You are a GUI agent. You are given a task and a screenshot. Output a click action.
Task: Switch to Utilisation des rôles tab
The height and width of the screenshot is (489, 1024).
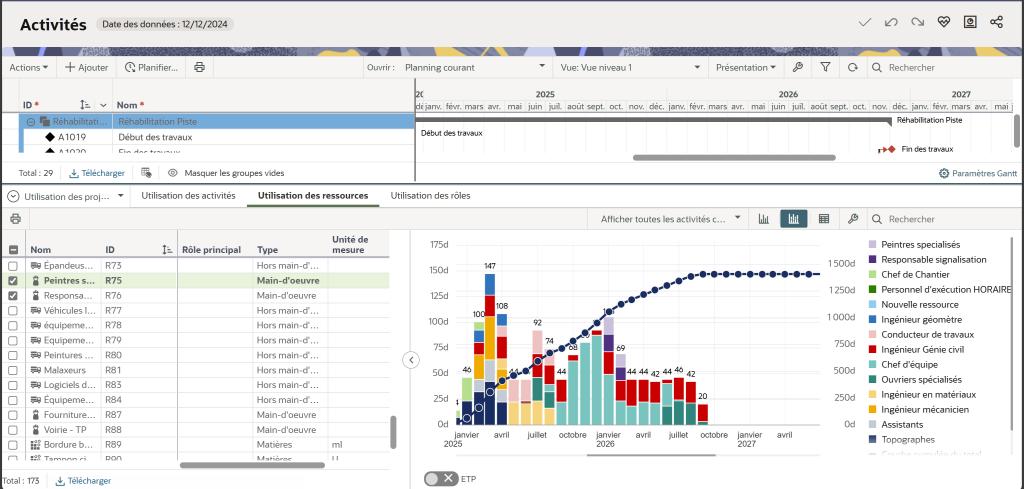coord(430,196)
